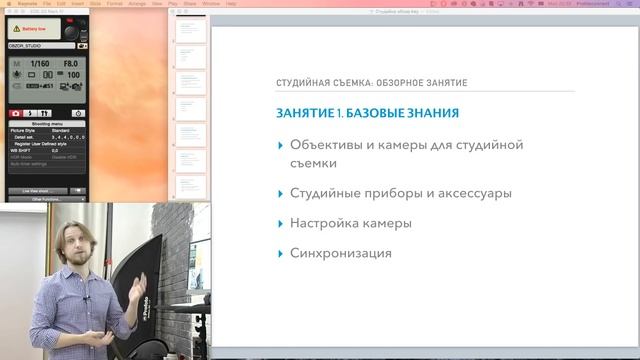The width and height of the screenshot is (640, 360).
Task: Select the seventh slide thumbnail in Keynote navigator
Action: click(191, 187)
